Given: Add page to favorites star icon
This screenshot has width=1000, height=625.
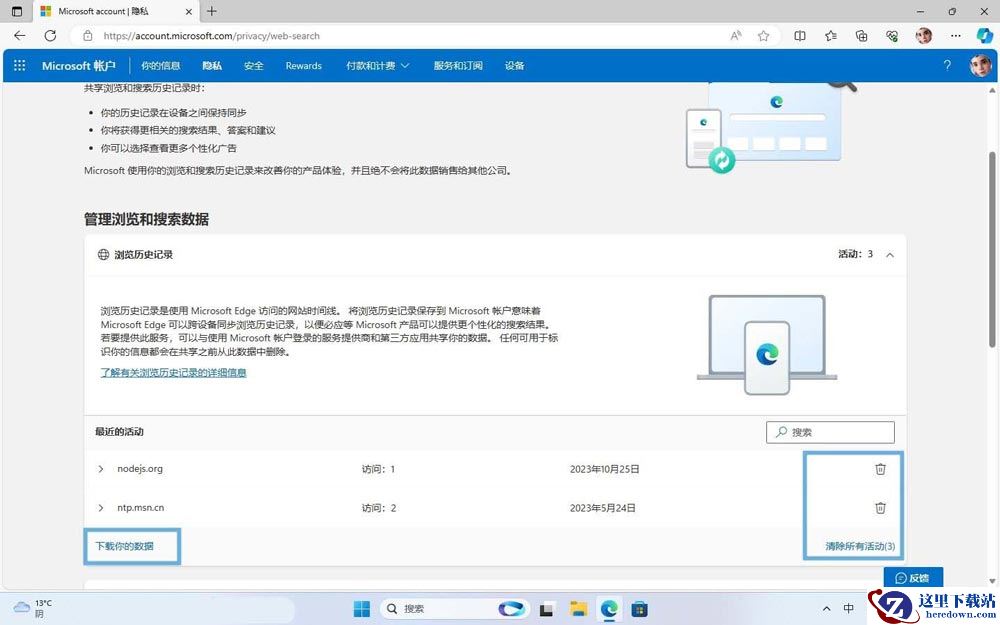Looking at the screenshot, I should pos(763,36).
